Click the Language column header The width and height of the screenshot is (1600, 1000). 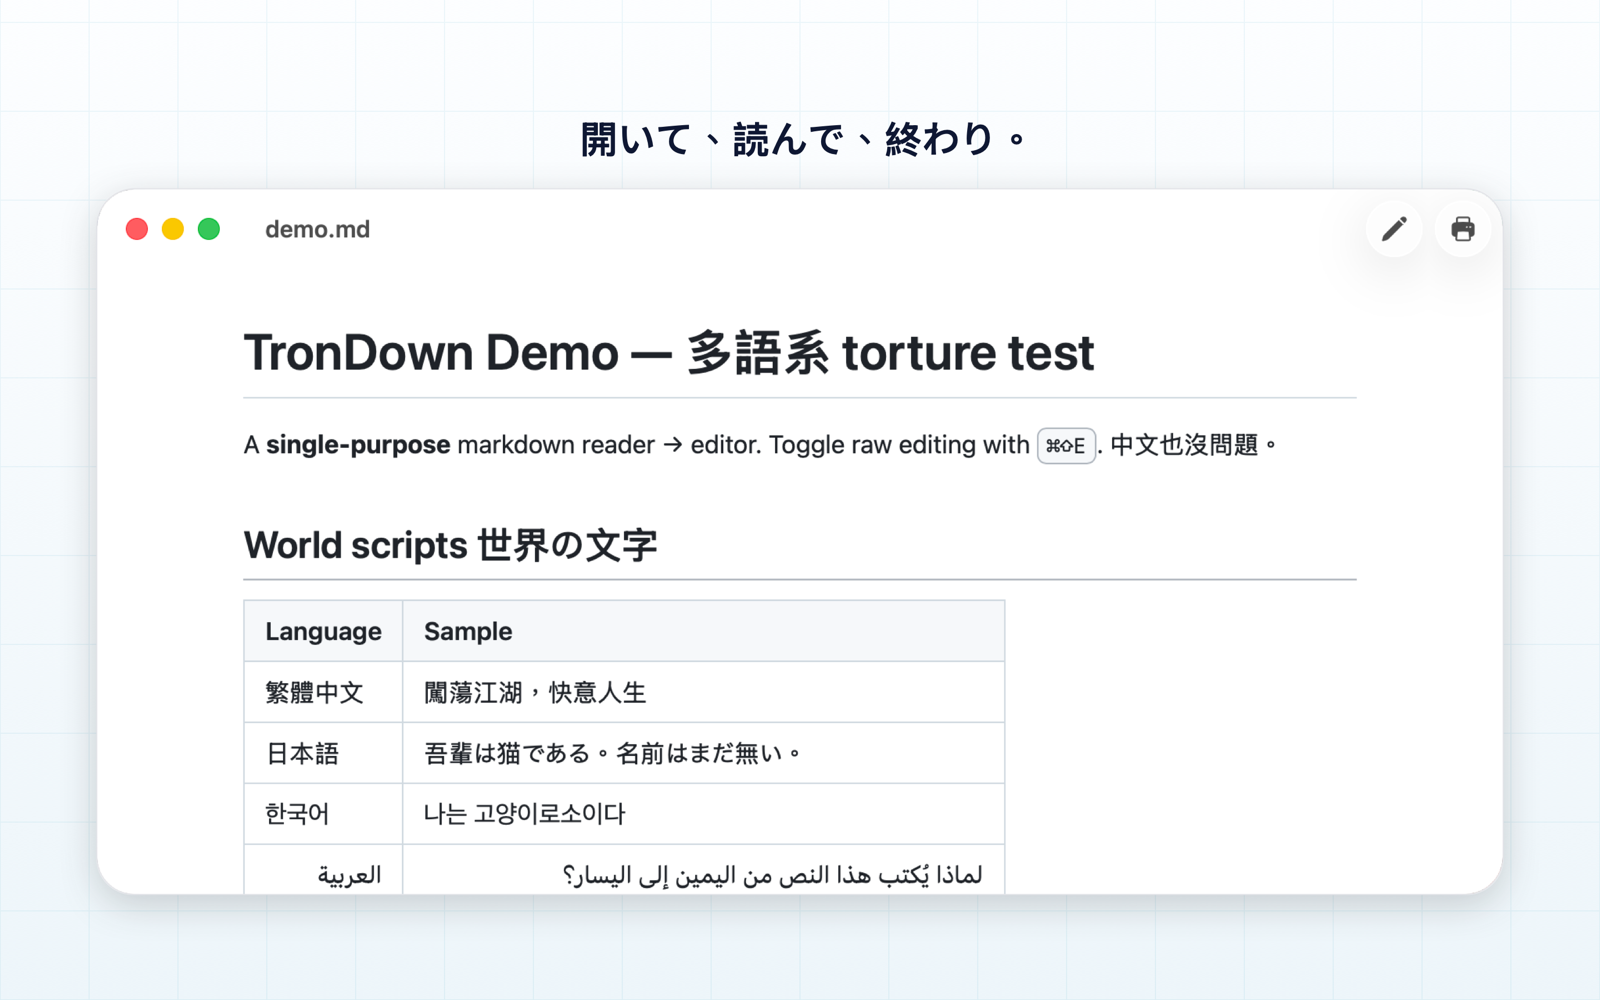(323, 631)
